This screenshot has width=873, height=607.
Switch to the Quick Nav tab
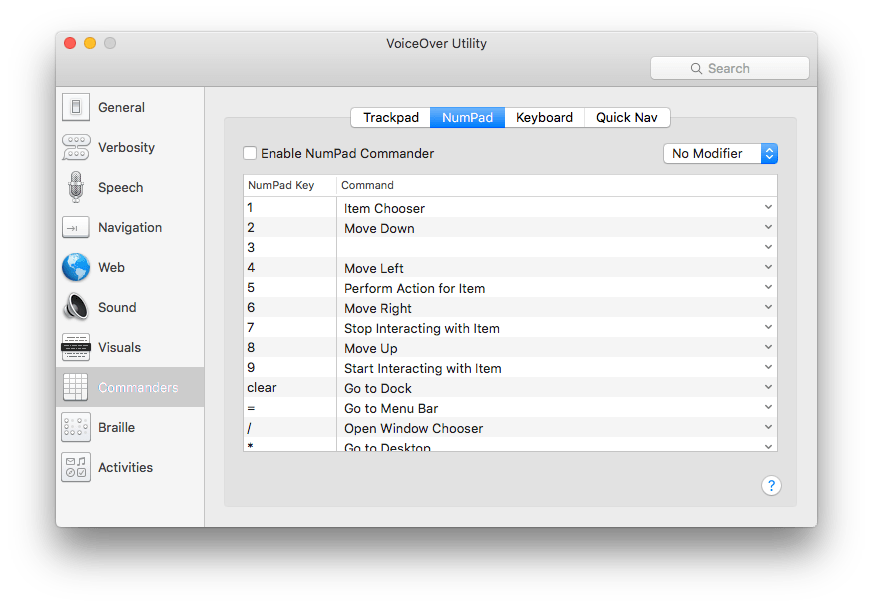point(627,118)
